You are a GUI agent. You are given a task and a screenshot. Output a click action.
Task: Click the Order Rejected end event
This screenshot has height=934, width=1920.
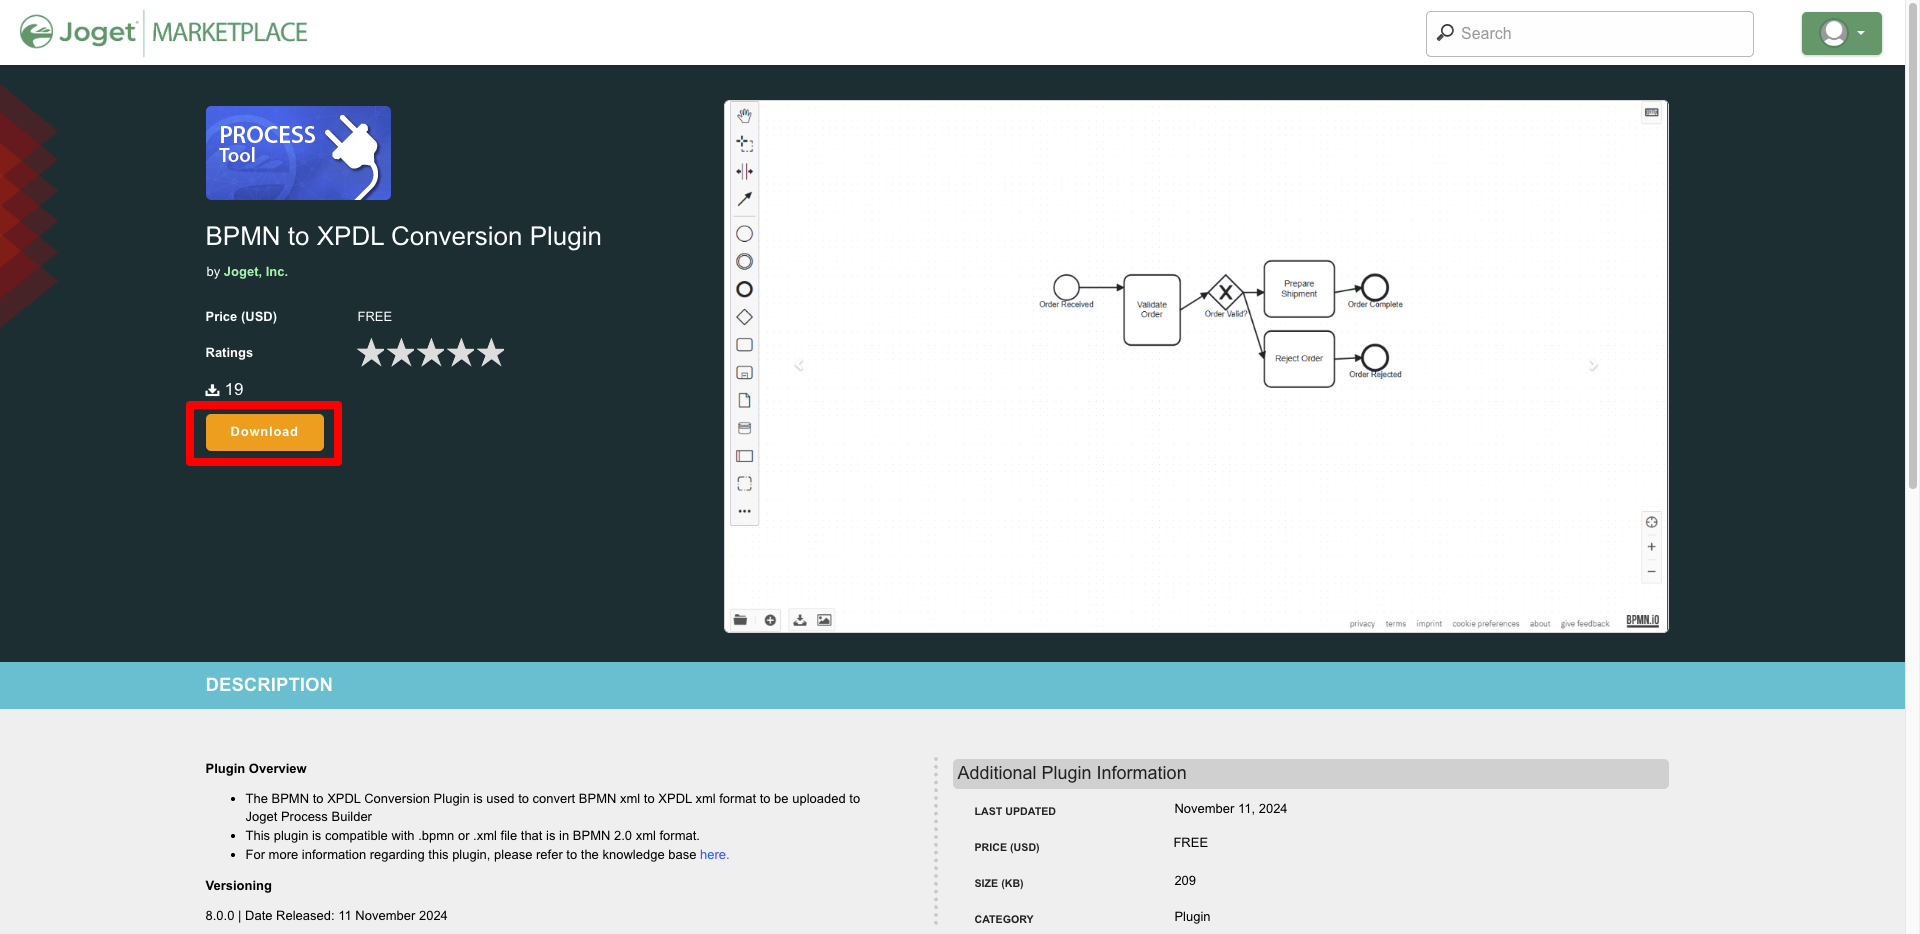1375,357
